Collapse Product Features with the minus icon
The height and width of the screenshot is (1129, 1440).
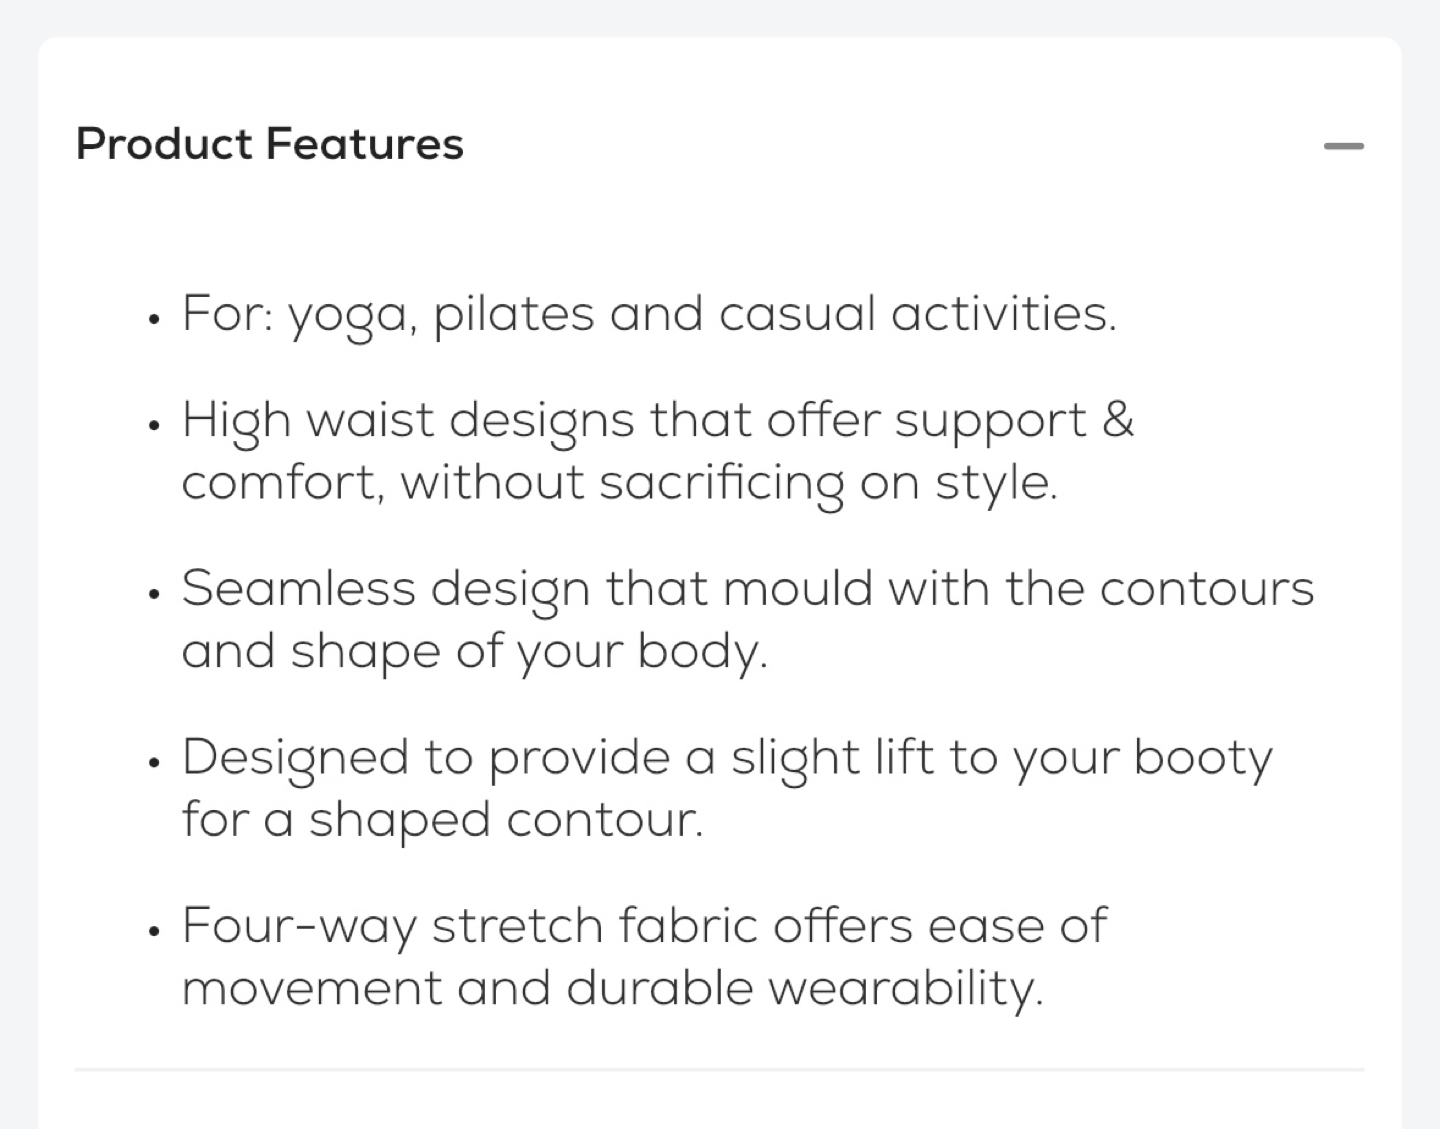[1343, 146]
